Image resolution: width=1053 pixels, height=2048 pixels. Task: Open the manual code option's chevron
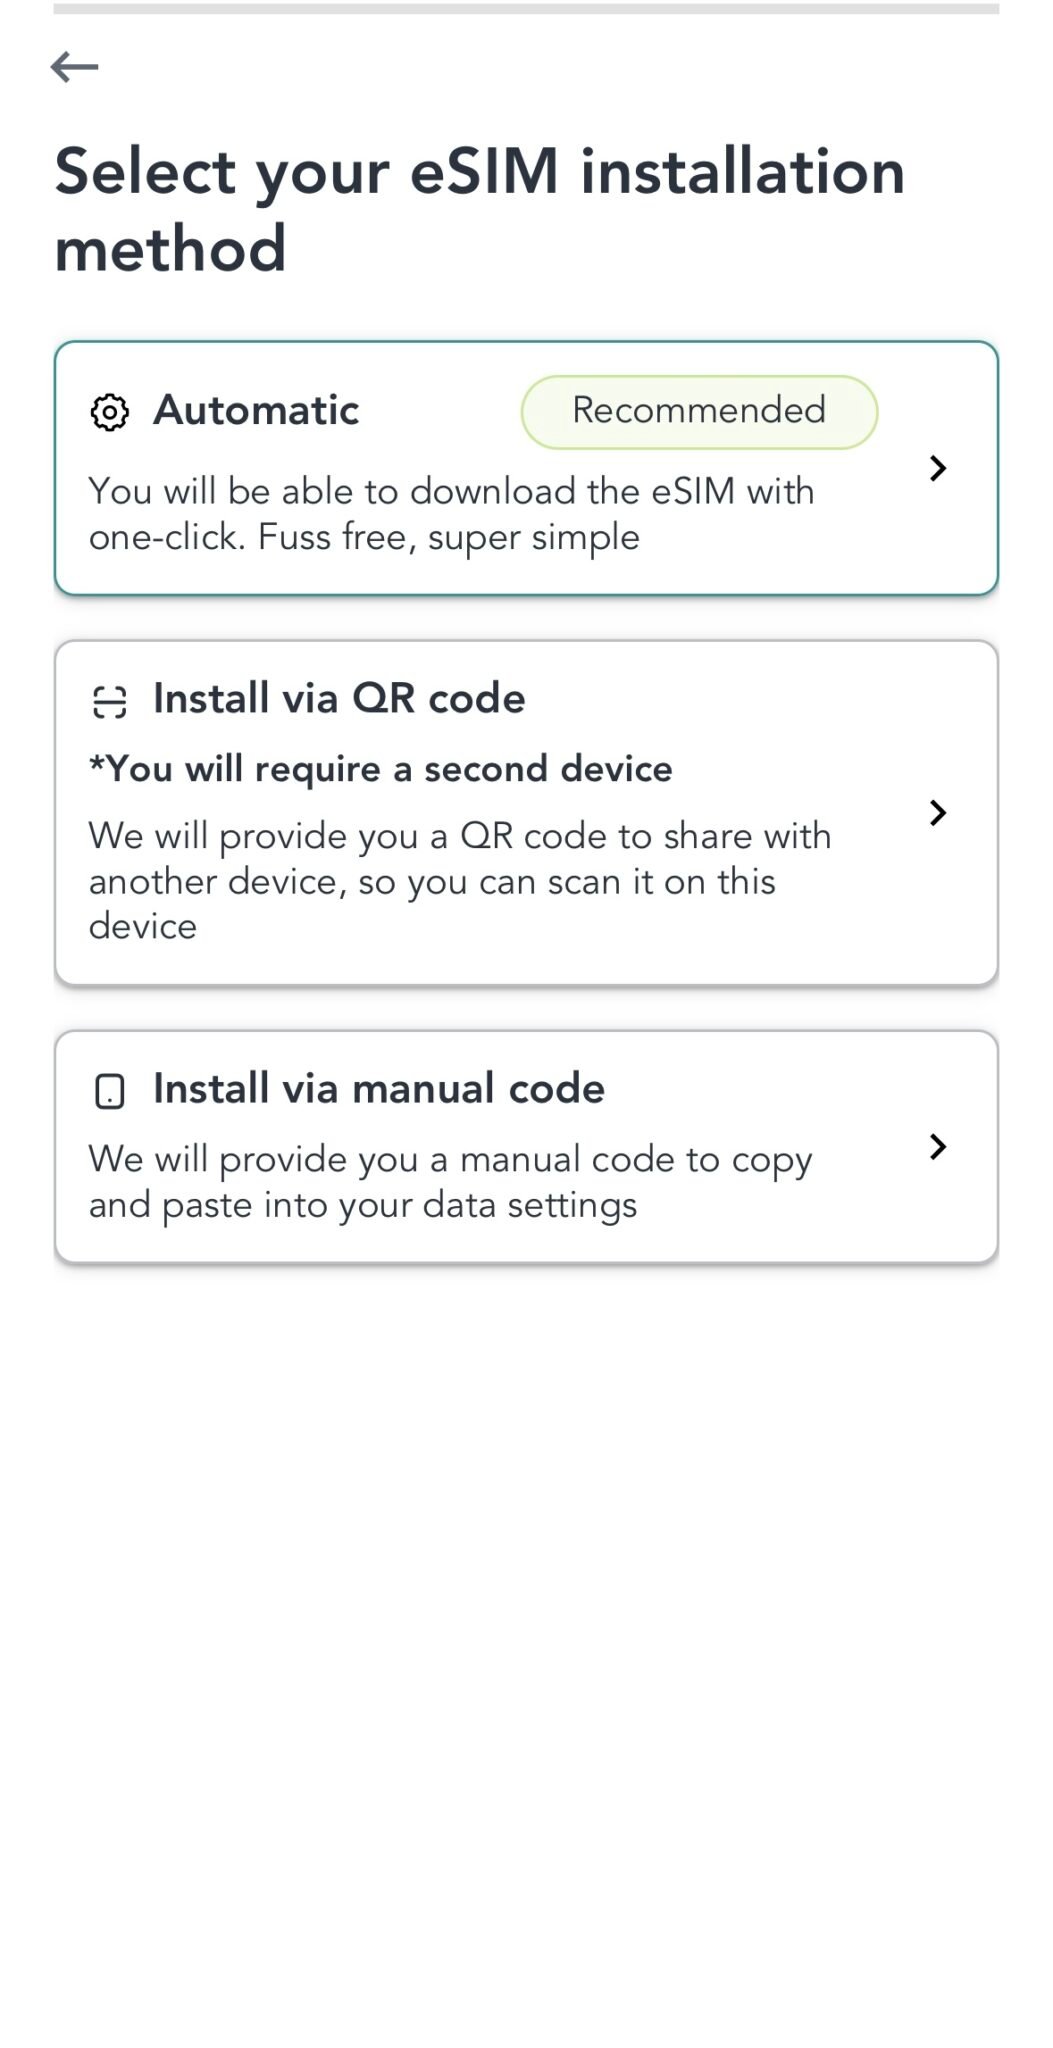tap(937, 1147)
